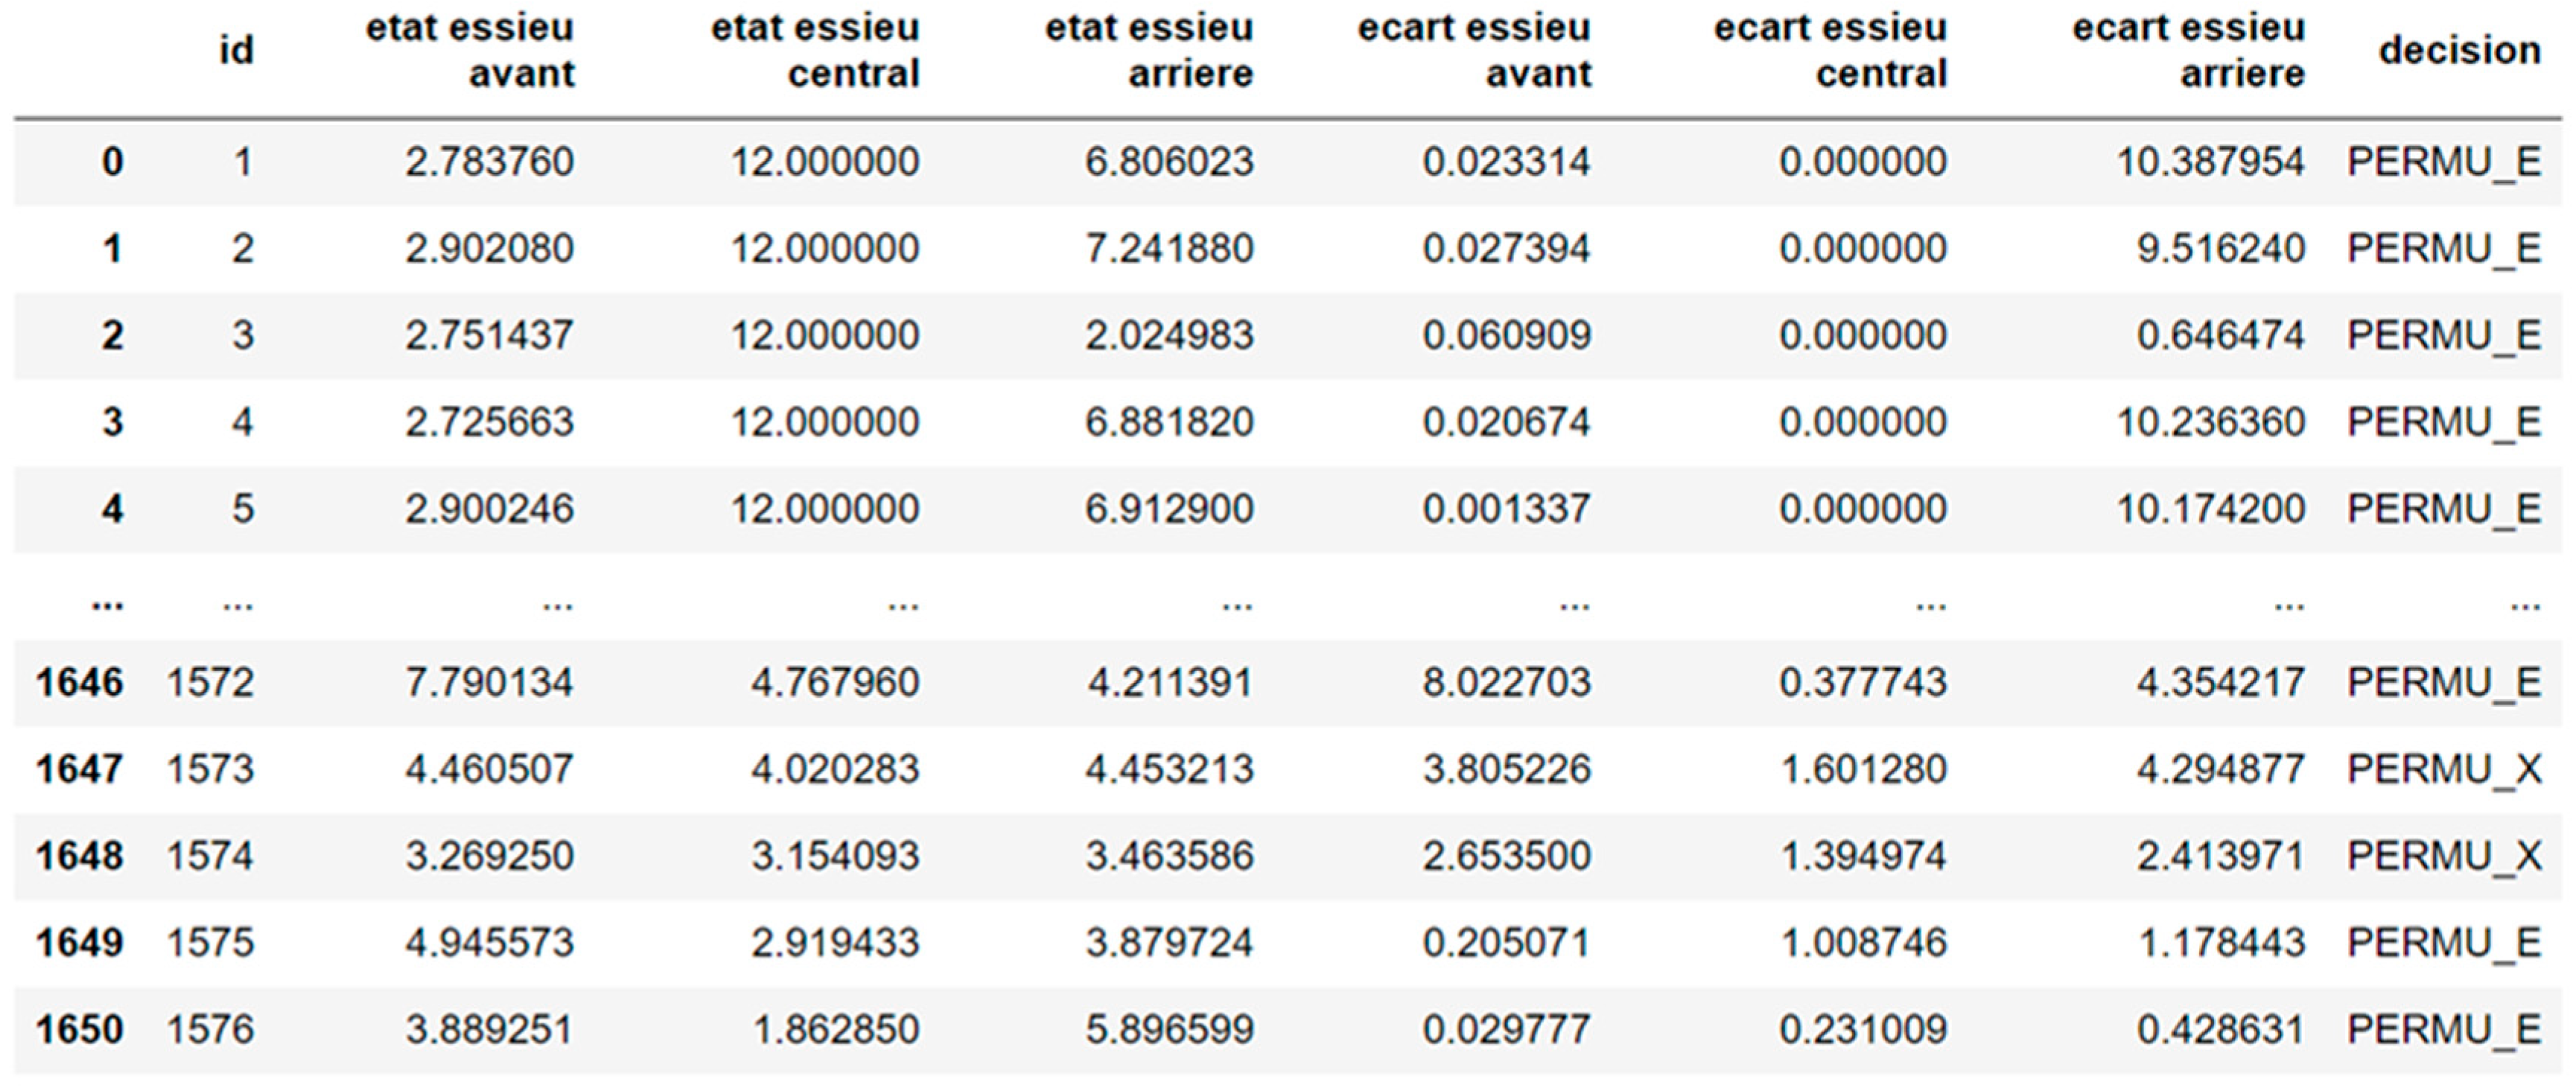Click the 'etat essieu avant' column header
Screen dimensions: 2576x1091
click(470, 50)
